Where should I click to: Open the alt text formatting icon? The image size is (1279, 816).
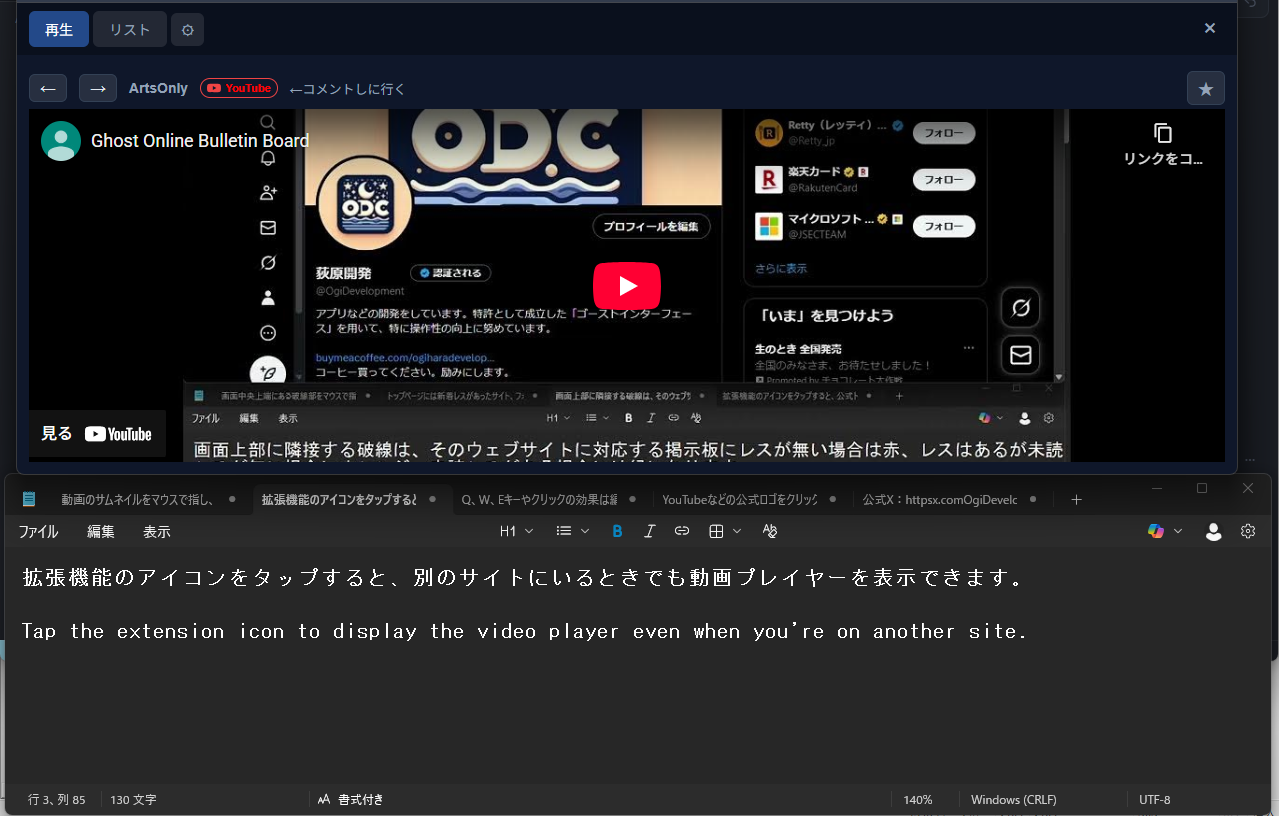point(769,531)
